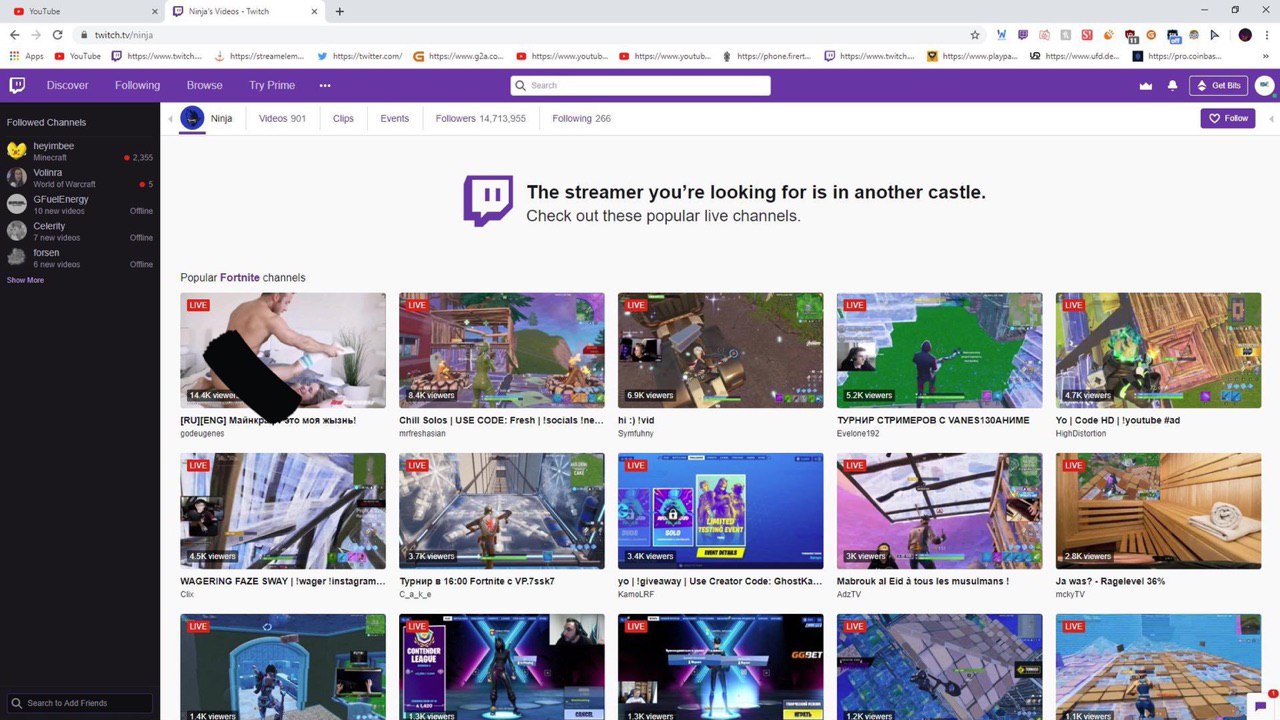Screen dimensions: 1280x720
Task: Expand followed channels with Show More
Action: (x=25, y=280)
